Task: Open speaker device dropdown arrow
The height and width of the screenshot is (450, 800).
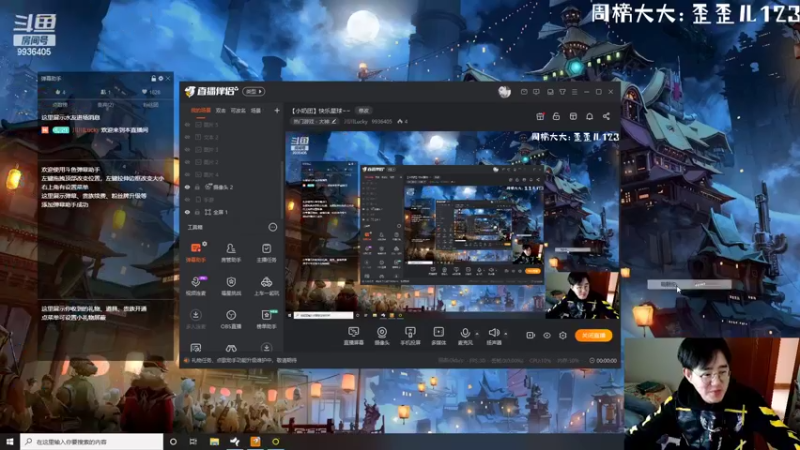Action: (506, 334)
